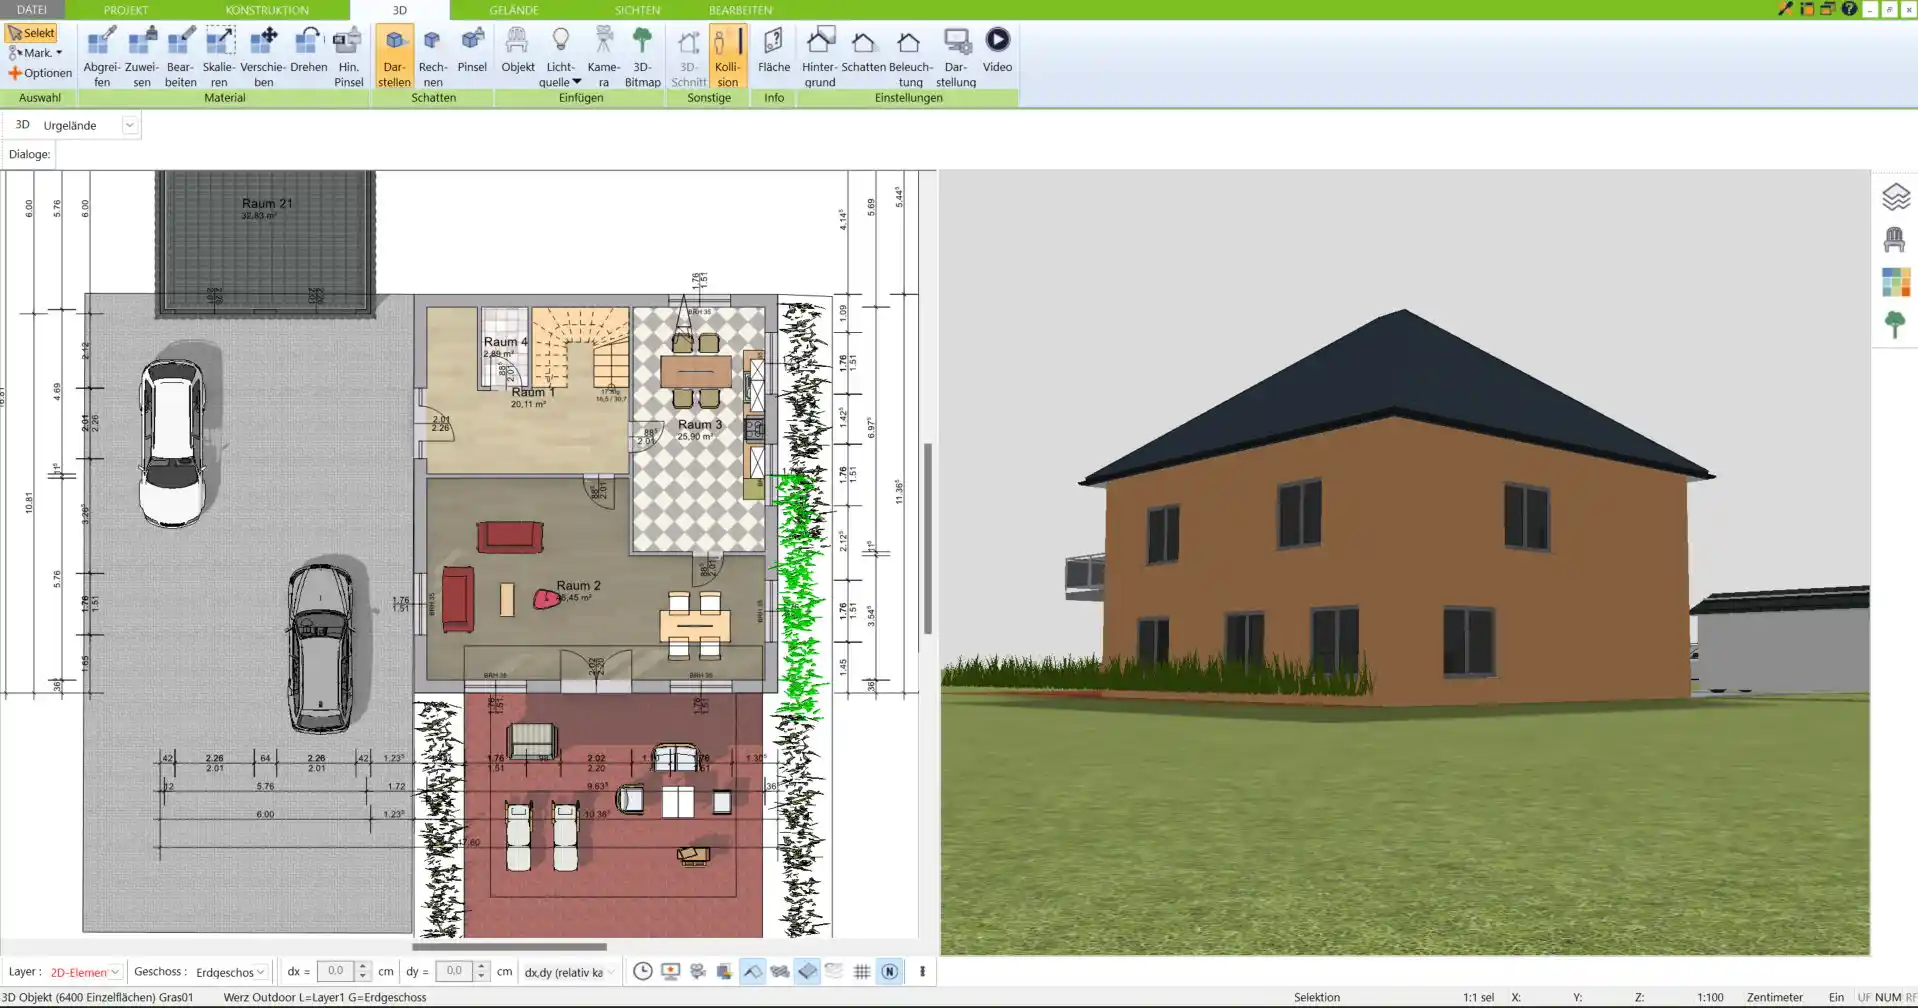This screenshot has height=1008, width=1918.
Task: Click the Hin. Pinsel tool
Action: pyautogui.click(x=348, y=57)
